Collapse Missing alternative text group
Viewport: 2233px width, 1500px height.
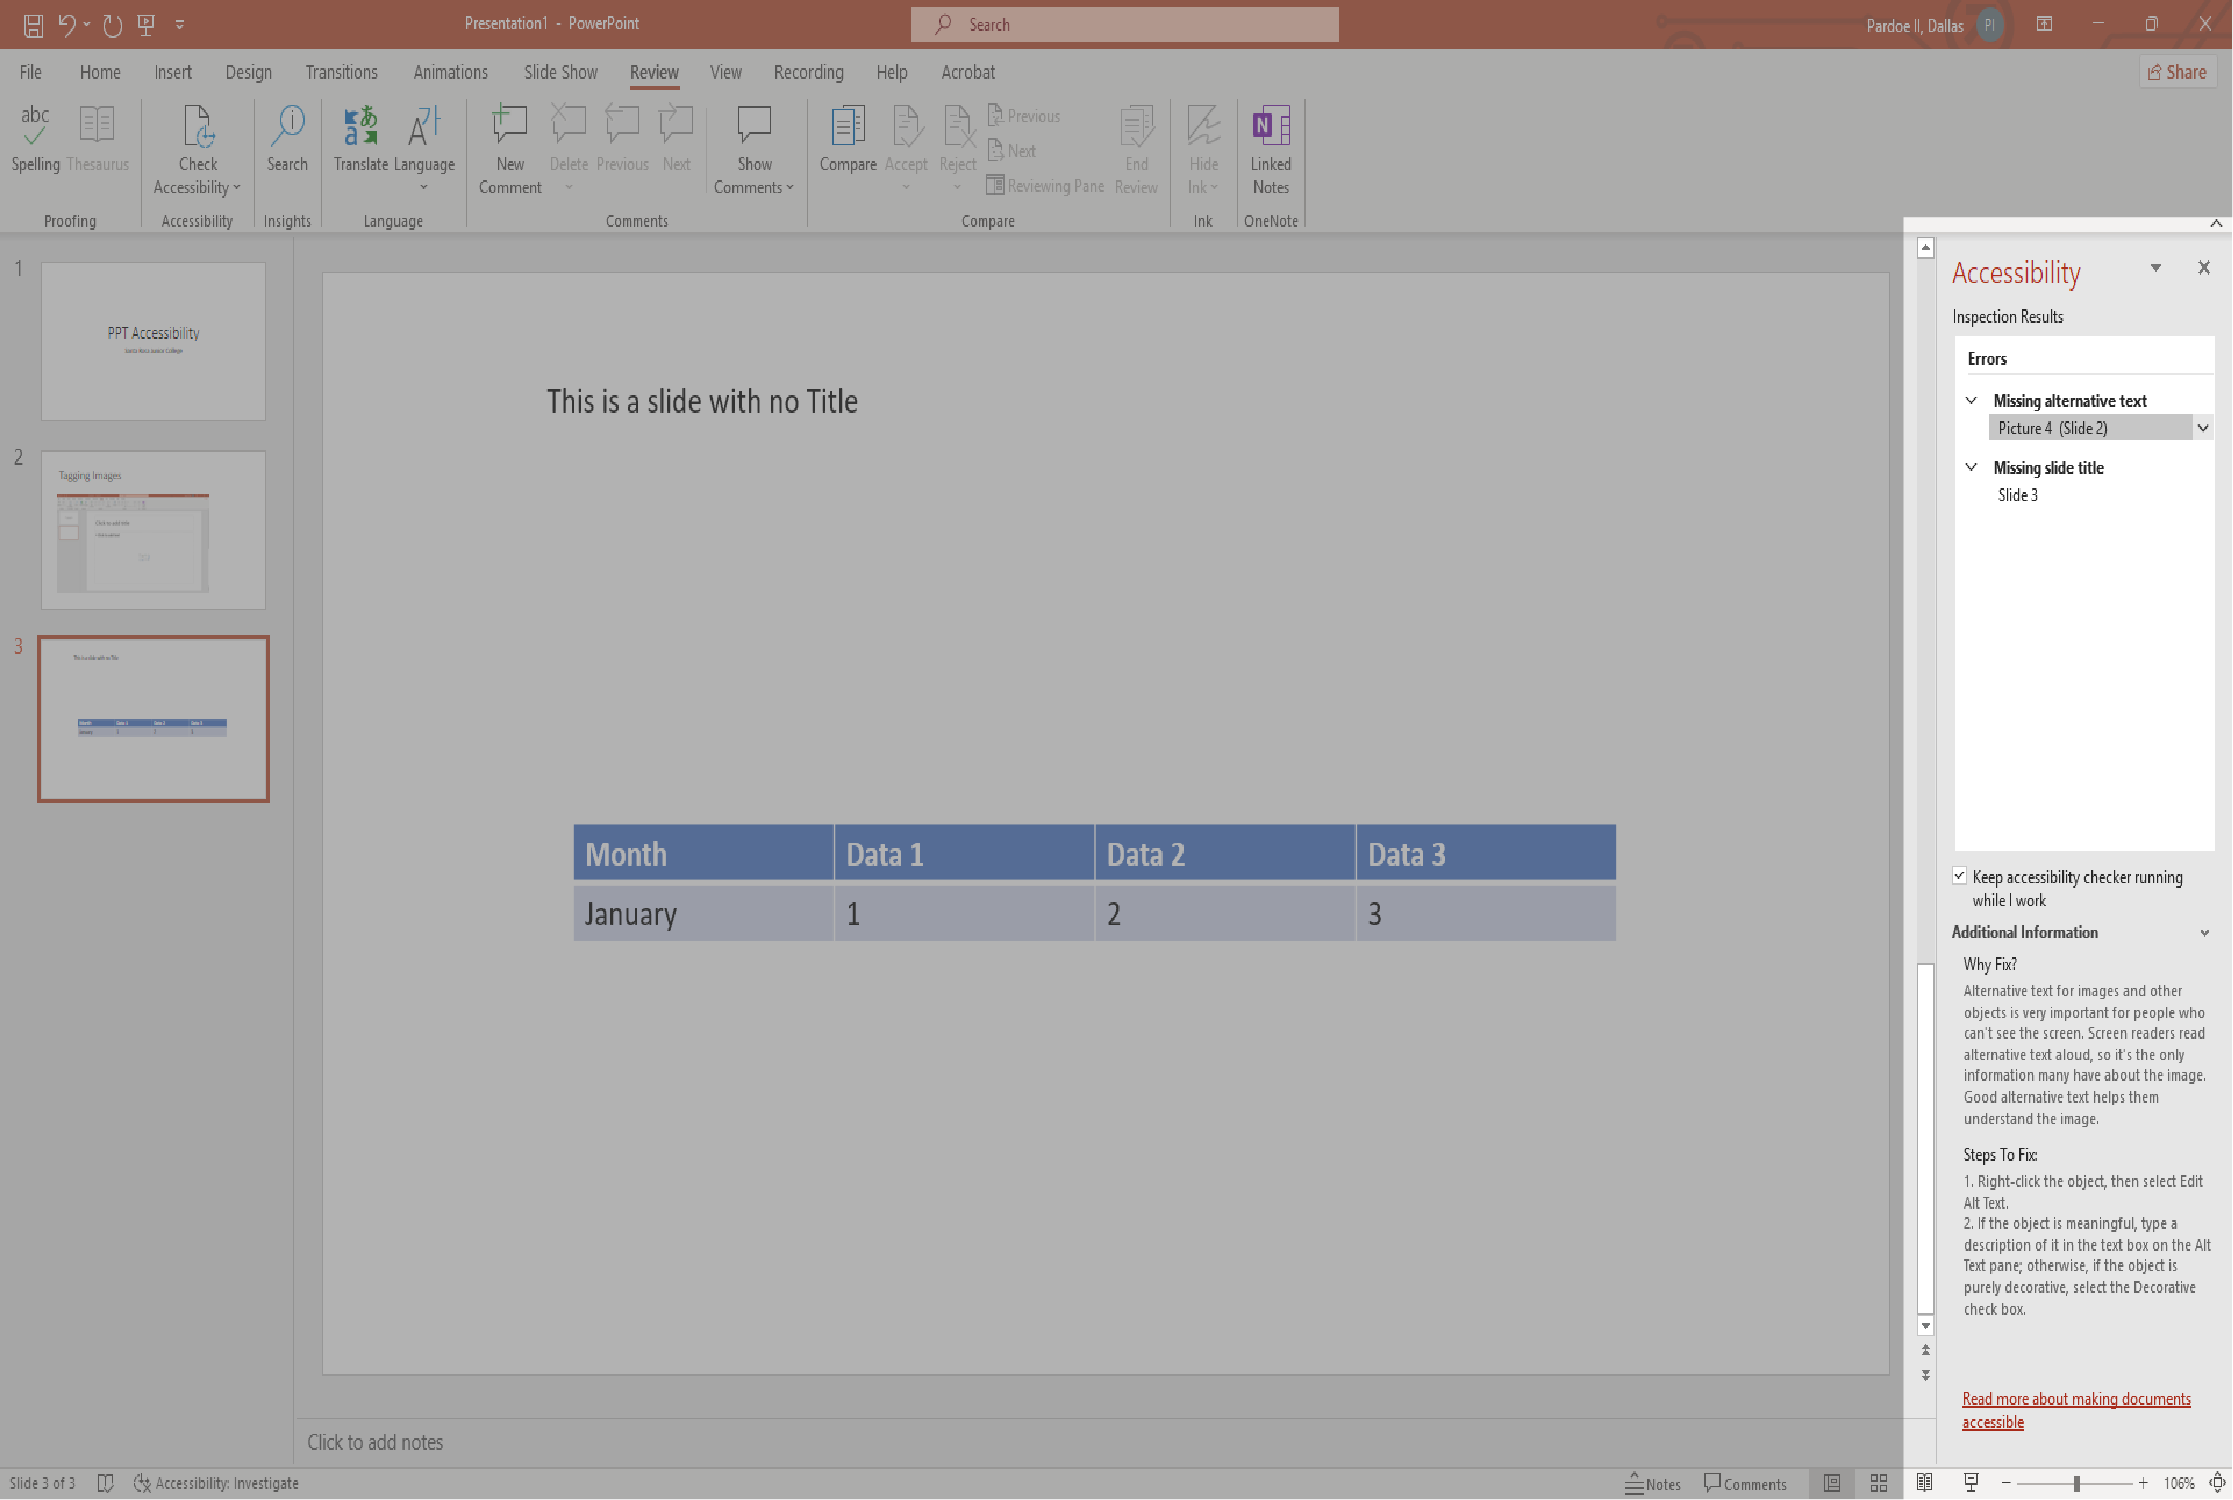click(1971, 401)
